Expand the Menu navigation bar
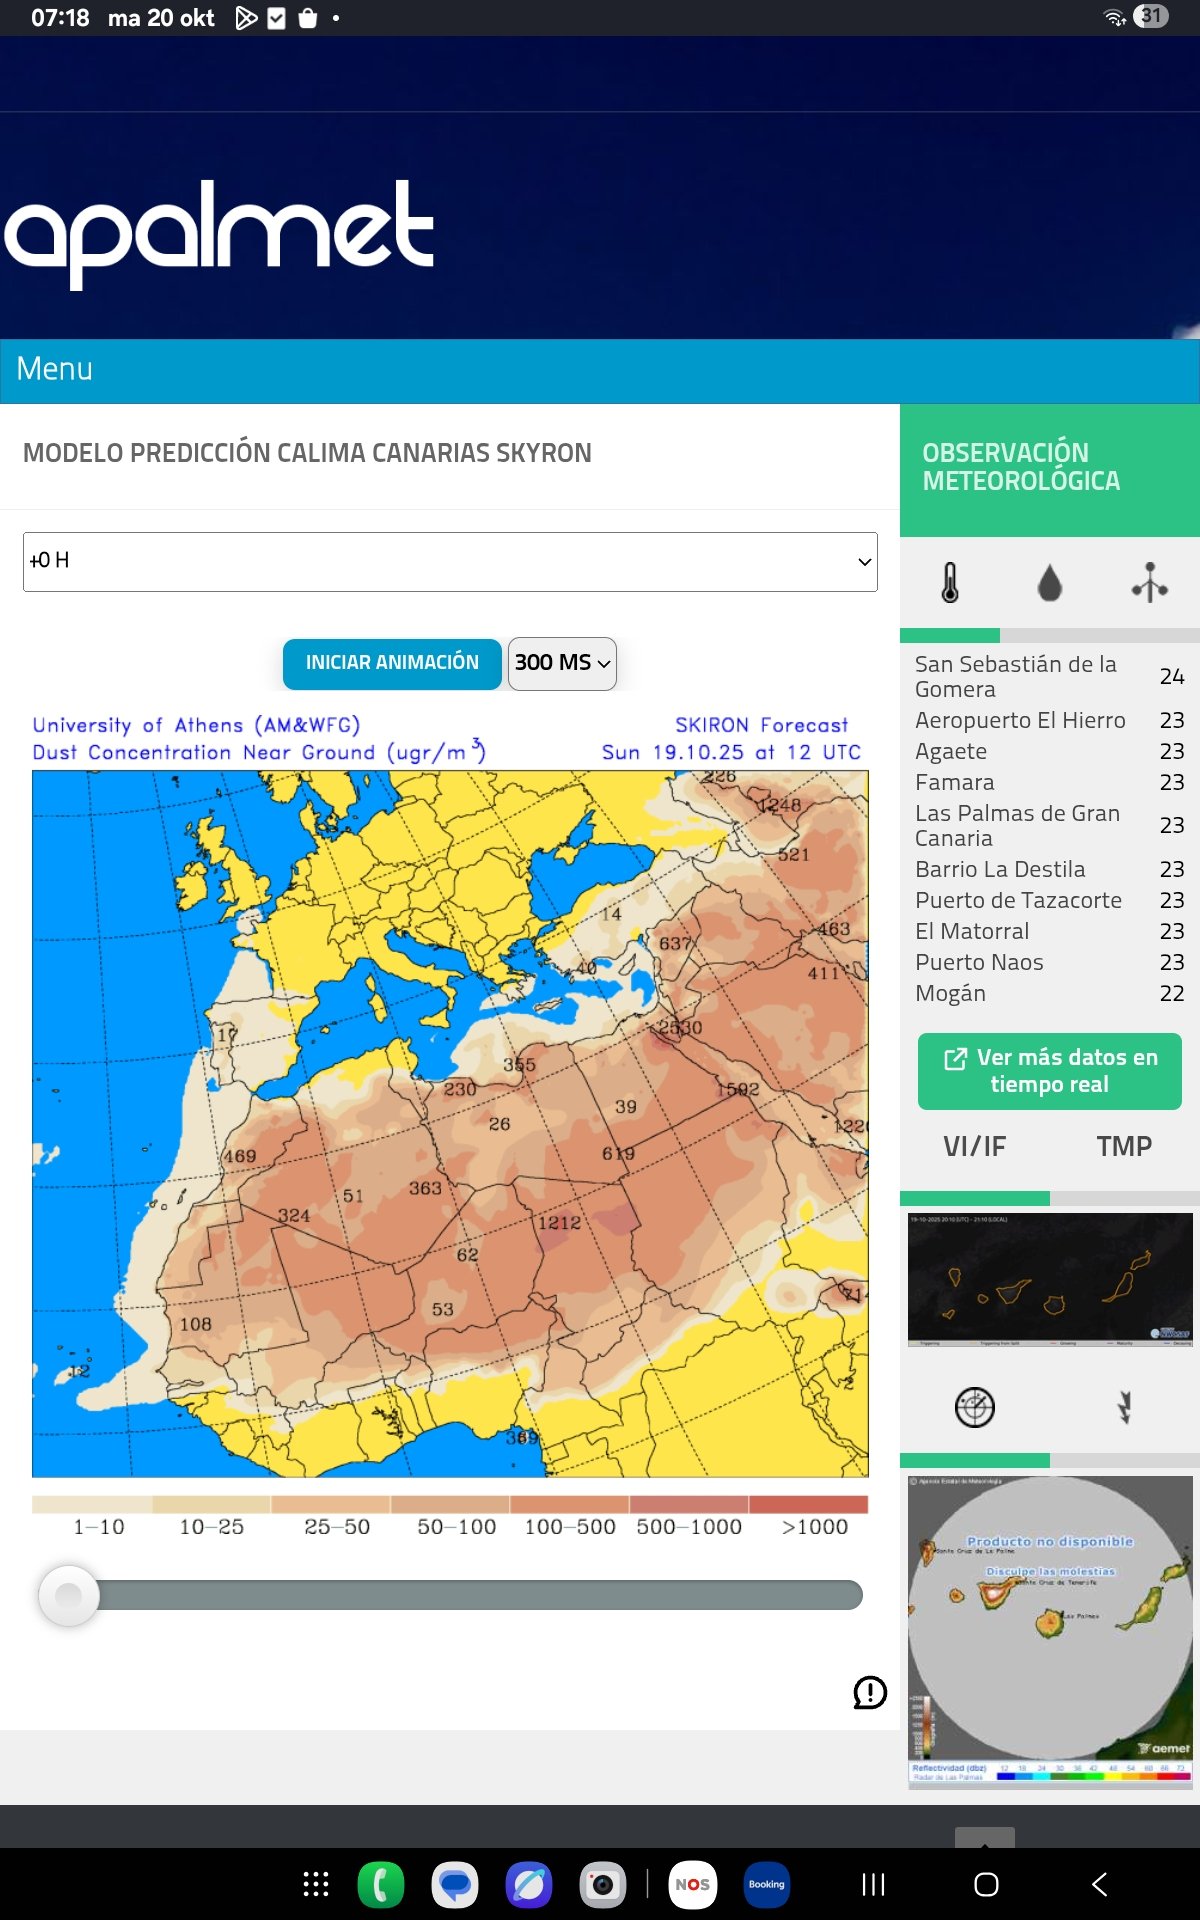Screen dimensions: 1200x1920 (55, 370)
